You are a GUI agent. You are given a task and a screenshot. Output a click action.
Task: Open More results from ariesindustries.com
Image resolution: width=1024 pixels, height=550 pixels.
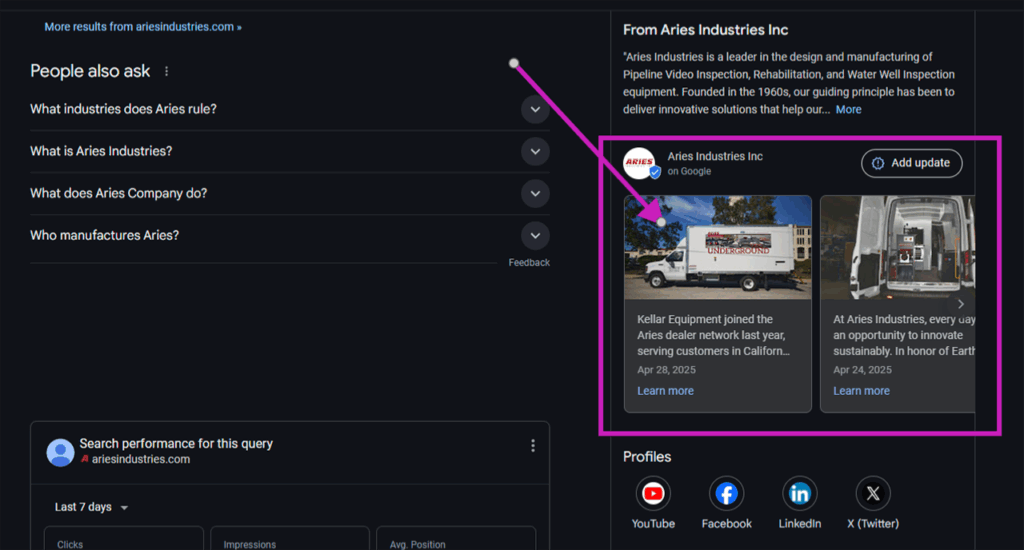pyautogui.click(x=143, y=27)
